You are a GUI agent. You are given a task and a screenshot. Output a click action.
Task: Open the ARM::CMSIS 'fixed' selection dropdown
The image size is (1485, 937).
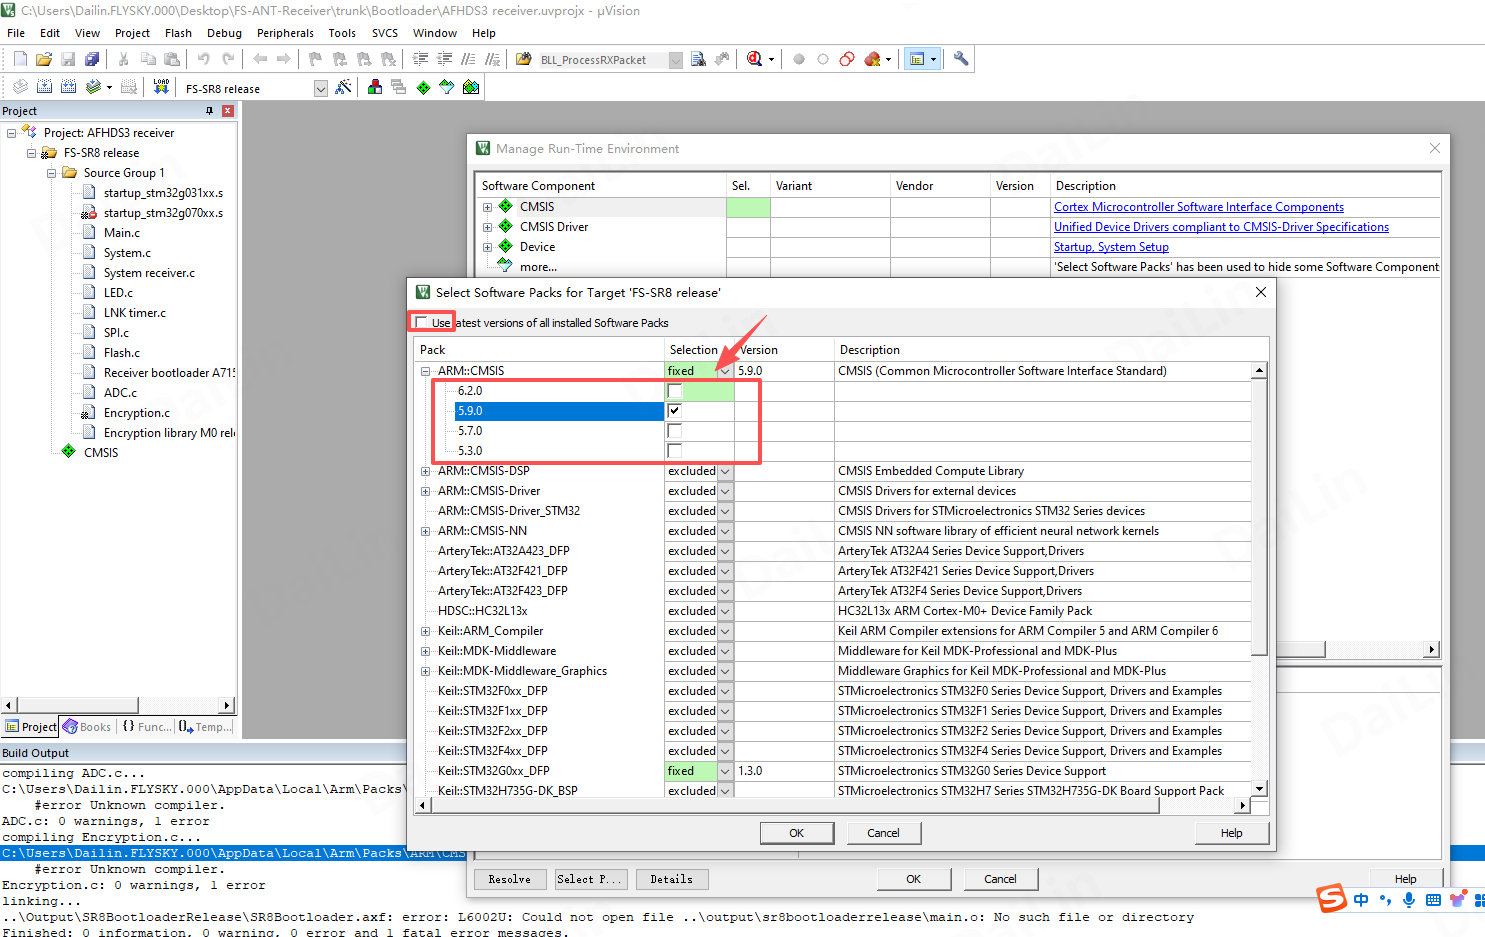pos(725,371)
